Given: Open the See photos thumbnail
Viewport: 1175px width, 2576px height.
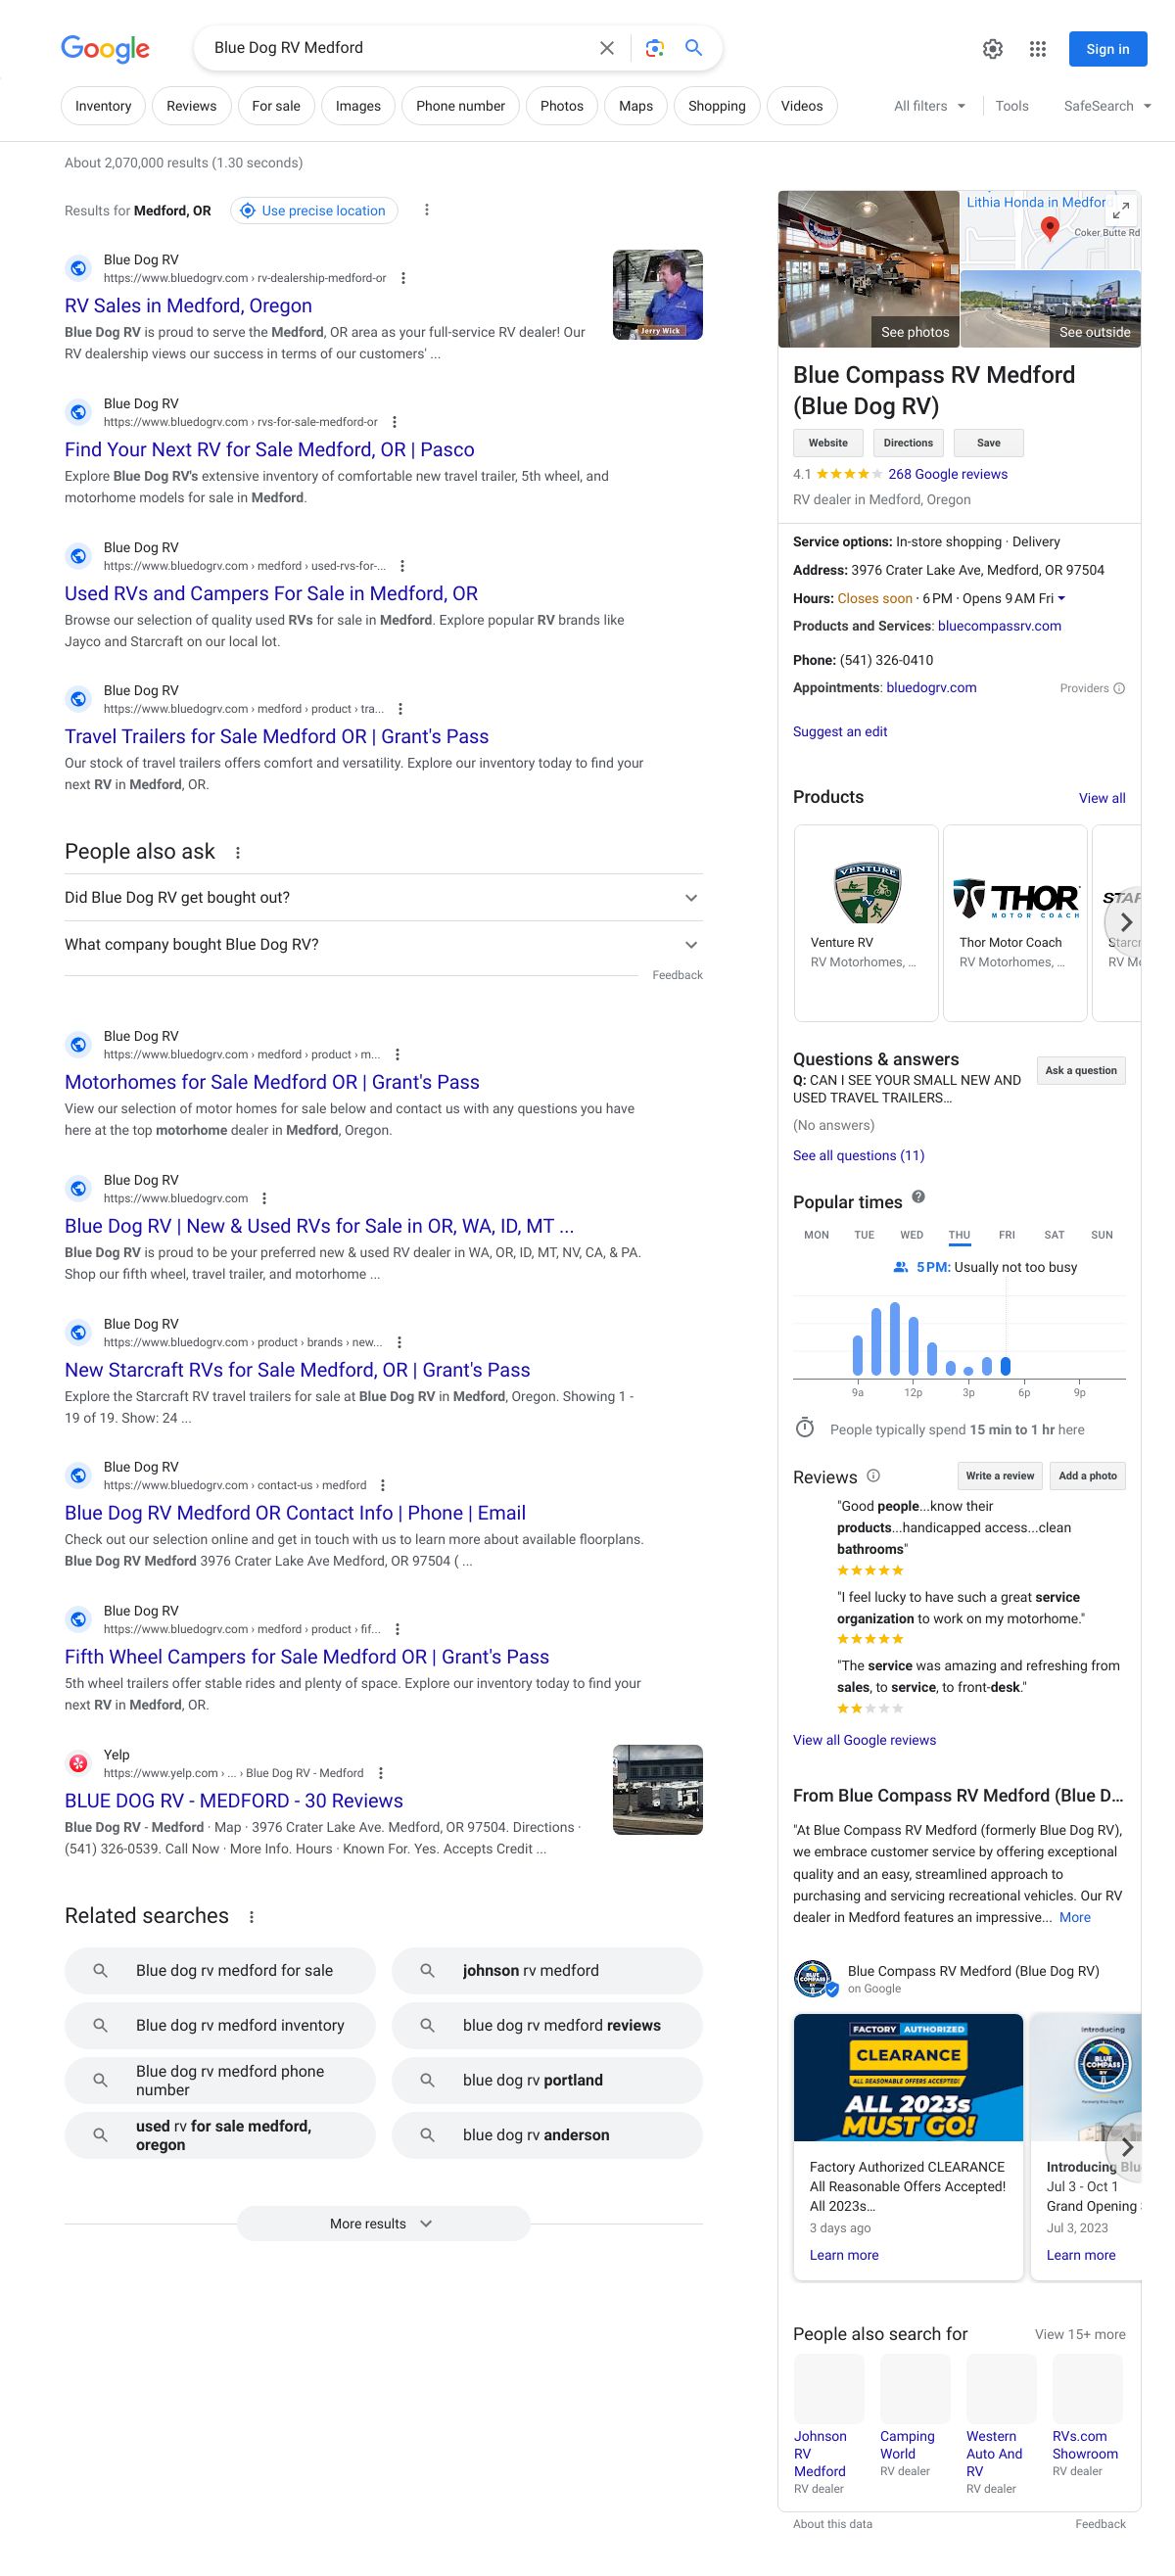Looking at the screenshot, I should coord(869,269).
